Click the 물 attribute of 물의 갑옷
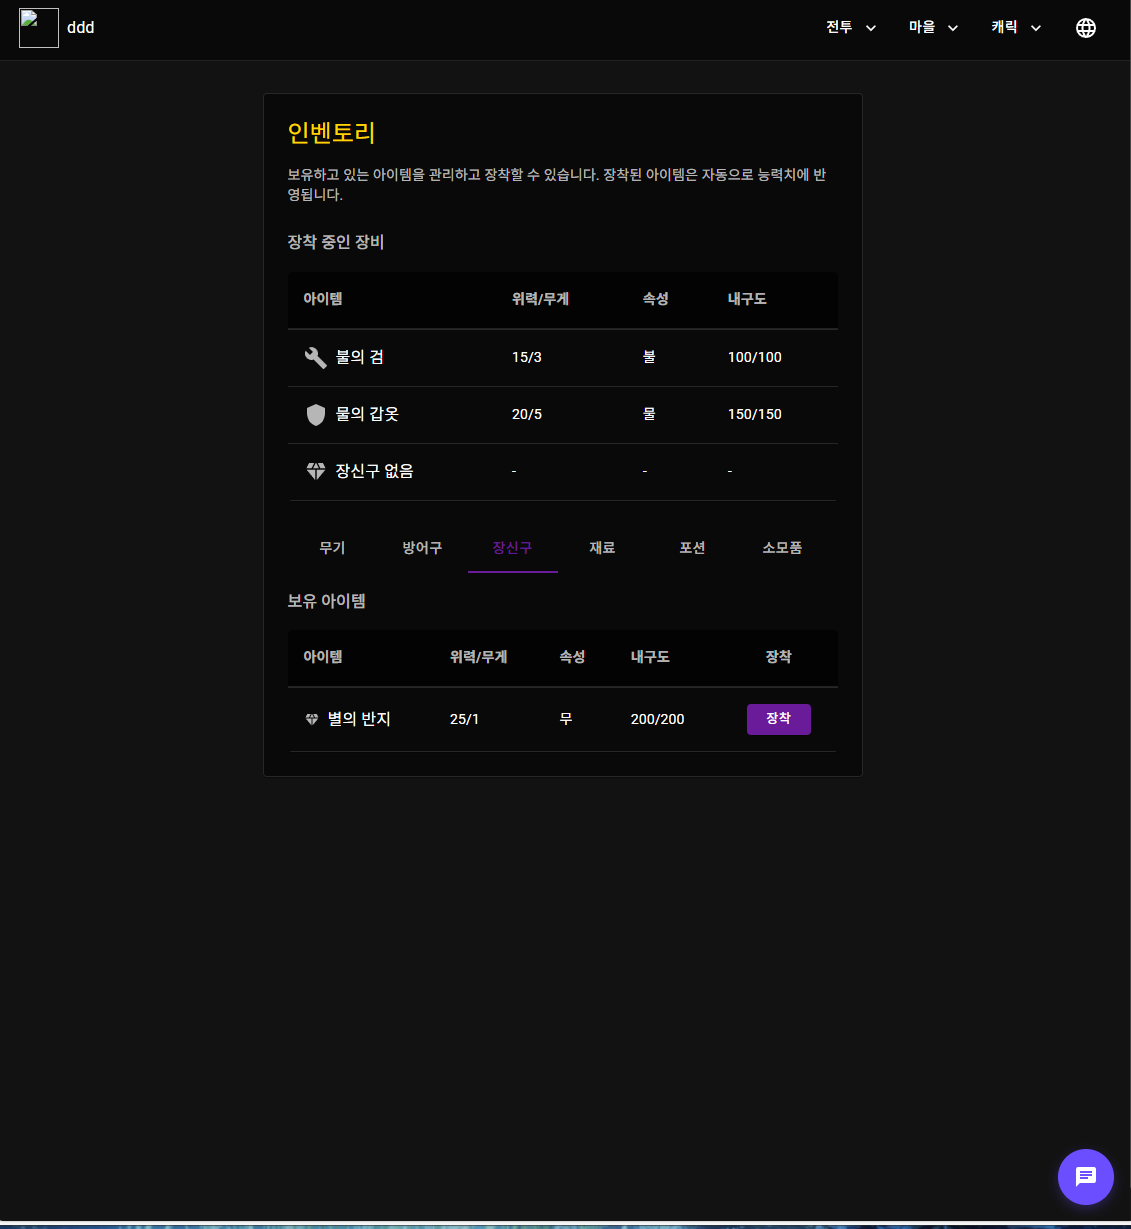This screenshot has width=1131, height=1229. tap(649, 414)
